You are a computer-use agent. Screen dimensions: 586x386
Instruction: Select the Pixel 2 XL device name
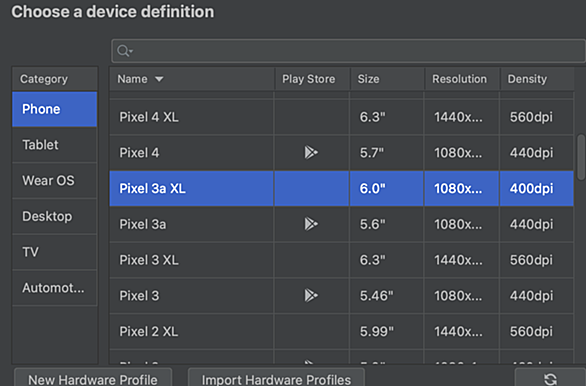point(149,331)
